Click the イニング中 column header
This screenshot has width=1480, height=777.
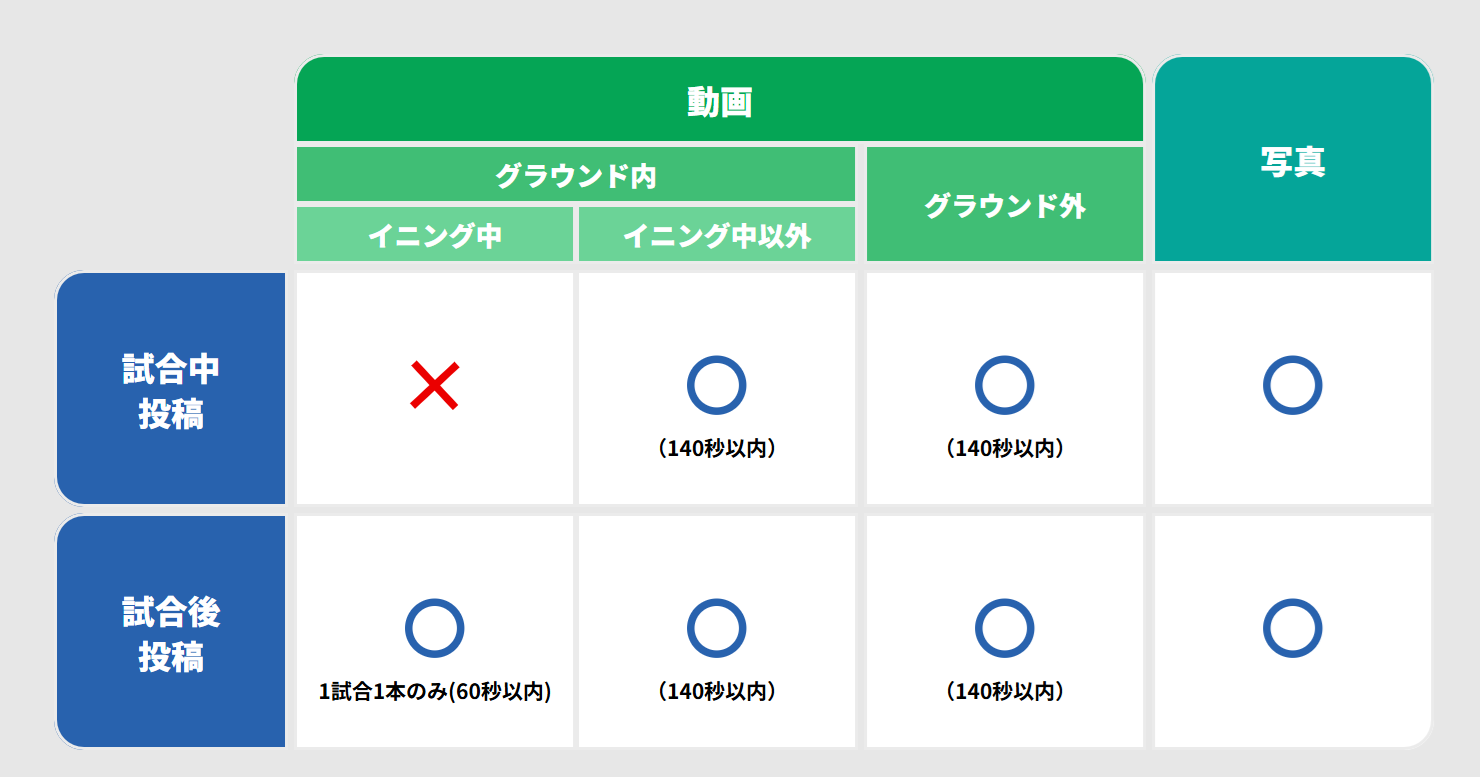434,236
